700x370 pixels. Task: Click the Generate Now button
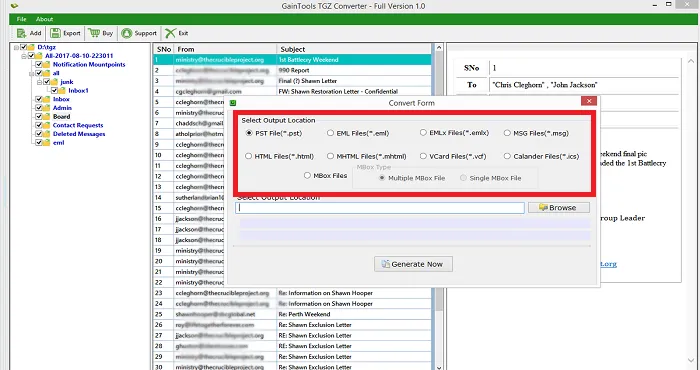click(x=413, y=264)
